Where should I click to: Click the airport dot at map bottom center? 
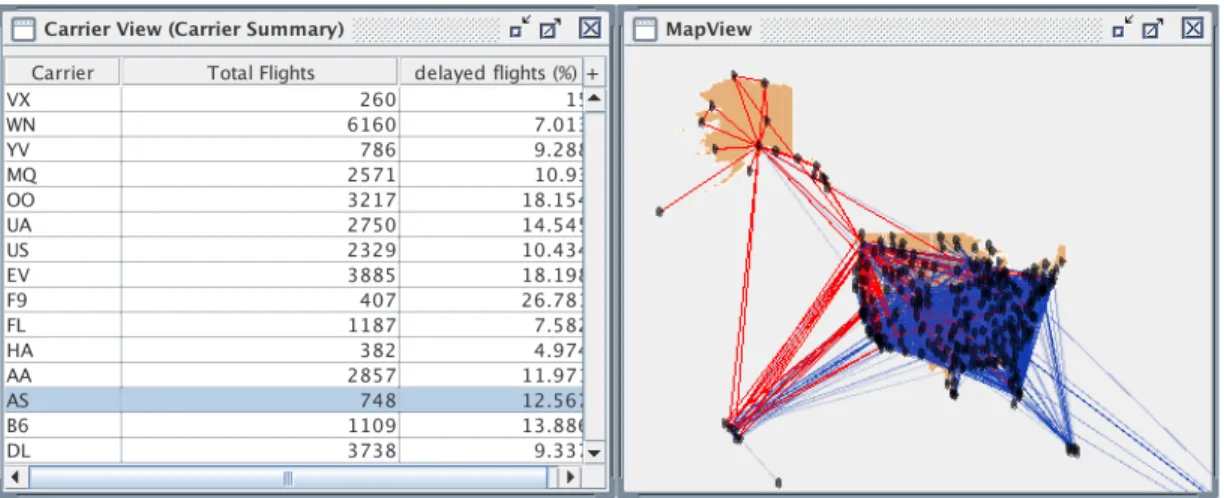click(x=778, y=483)
